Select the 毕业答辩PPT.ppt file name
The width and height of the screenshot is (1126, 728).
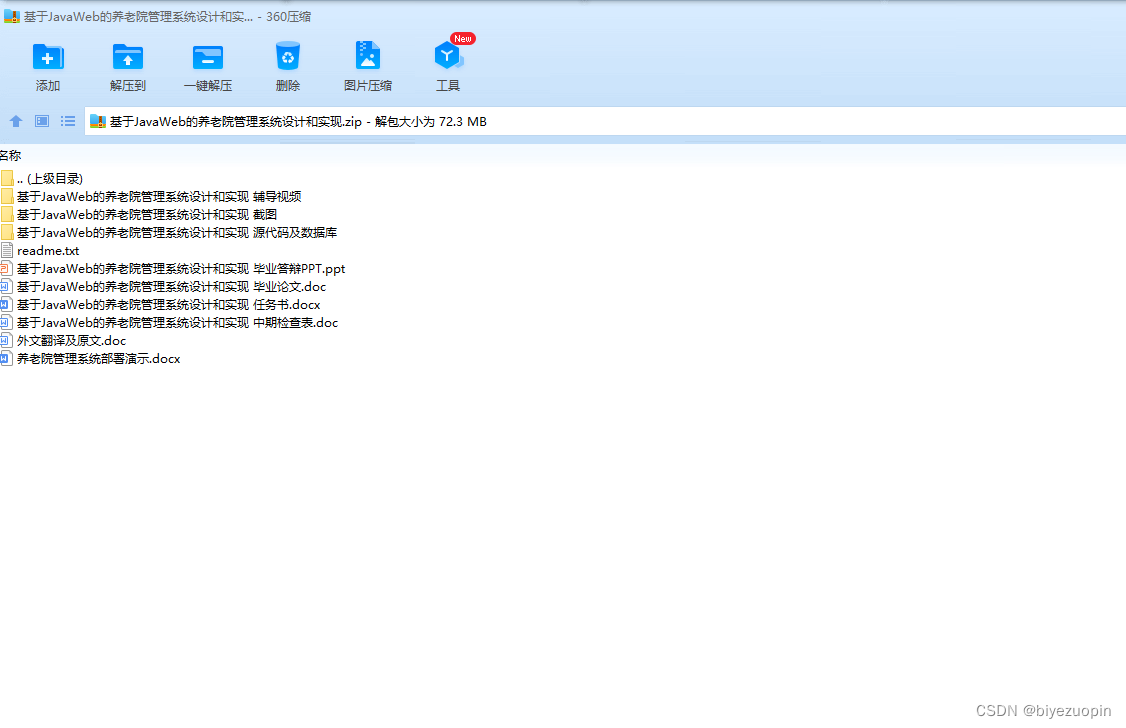pyautogui.click(x=181, y=269)
